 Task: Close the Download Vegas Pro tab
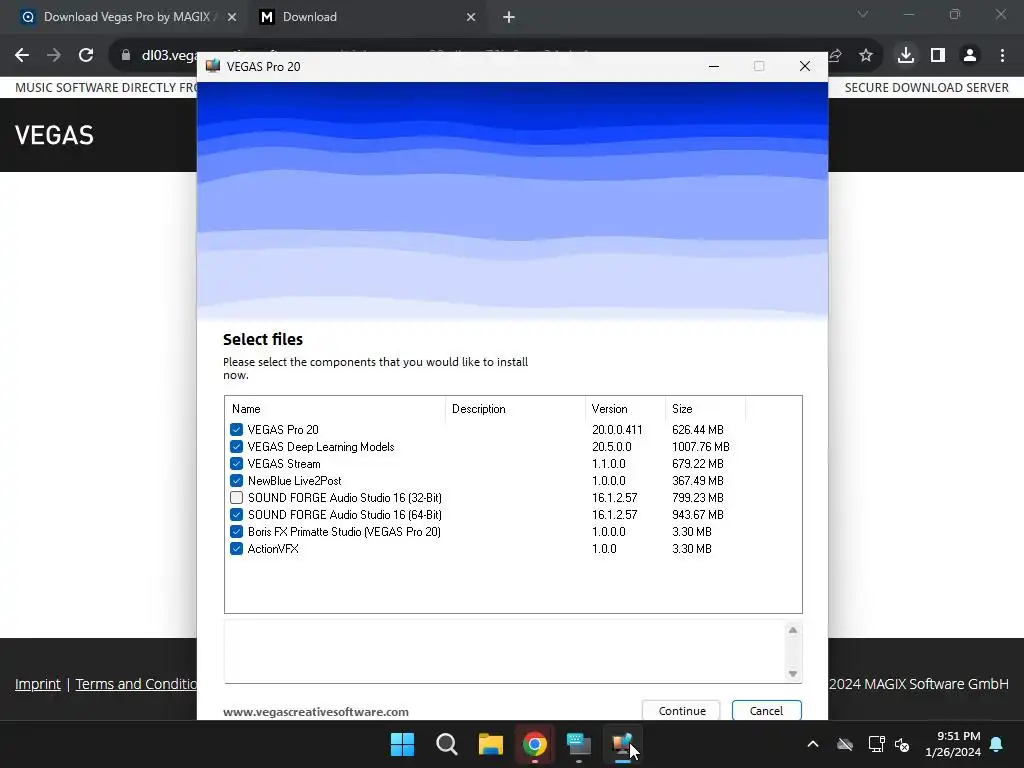point(232,18)
